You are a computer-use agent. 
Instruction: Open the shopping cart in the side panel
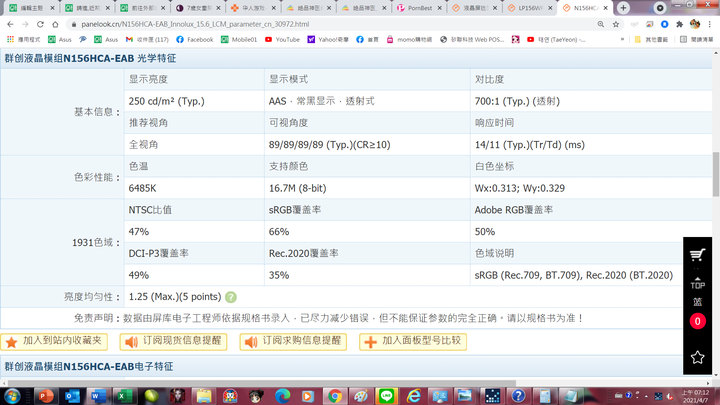[x=697, y=255]
